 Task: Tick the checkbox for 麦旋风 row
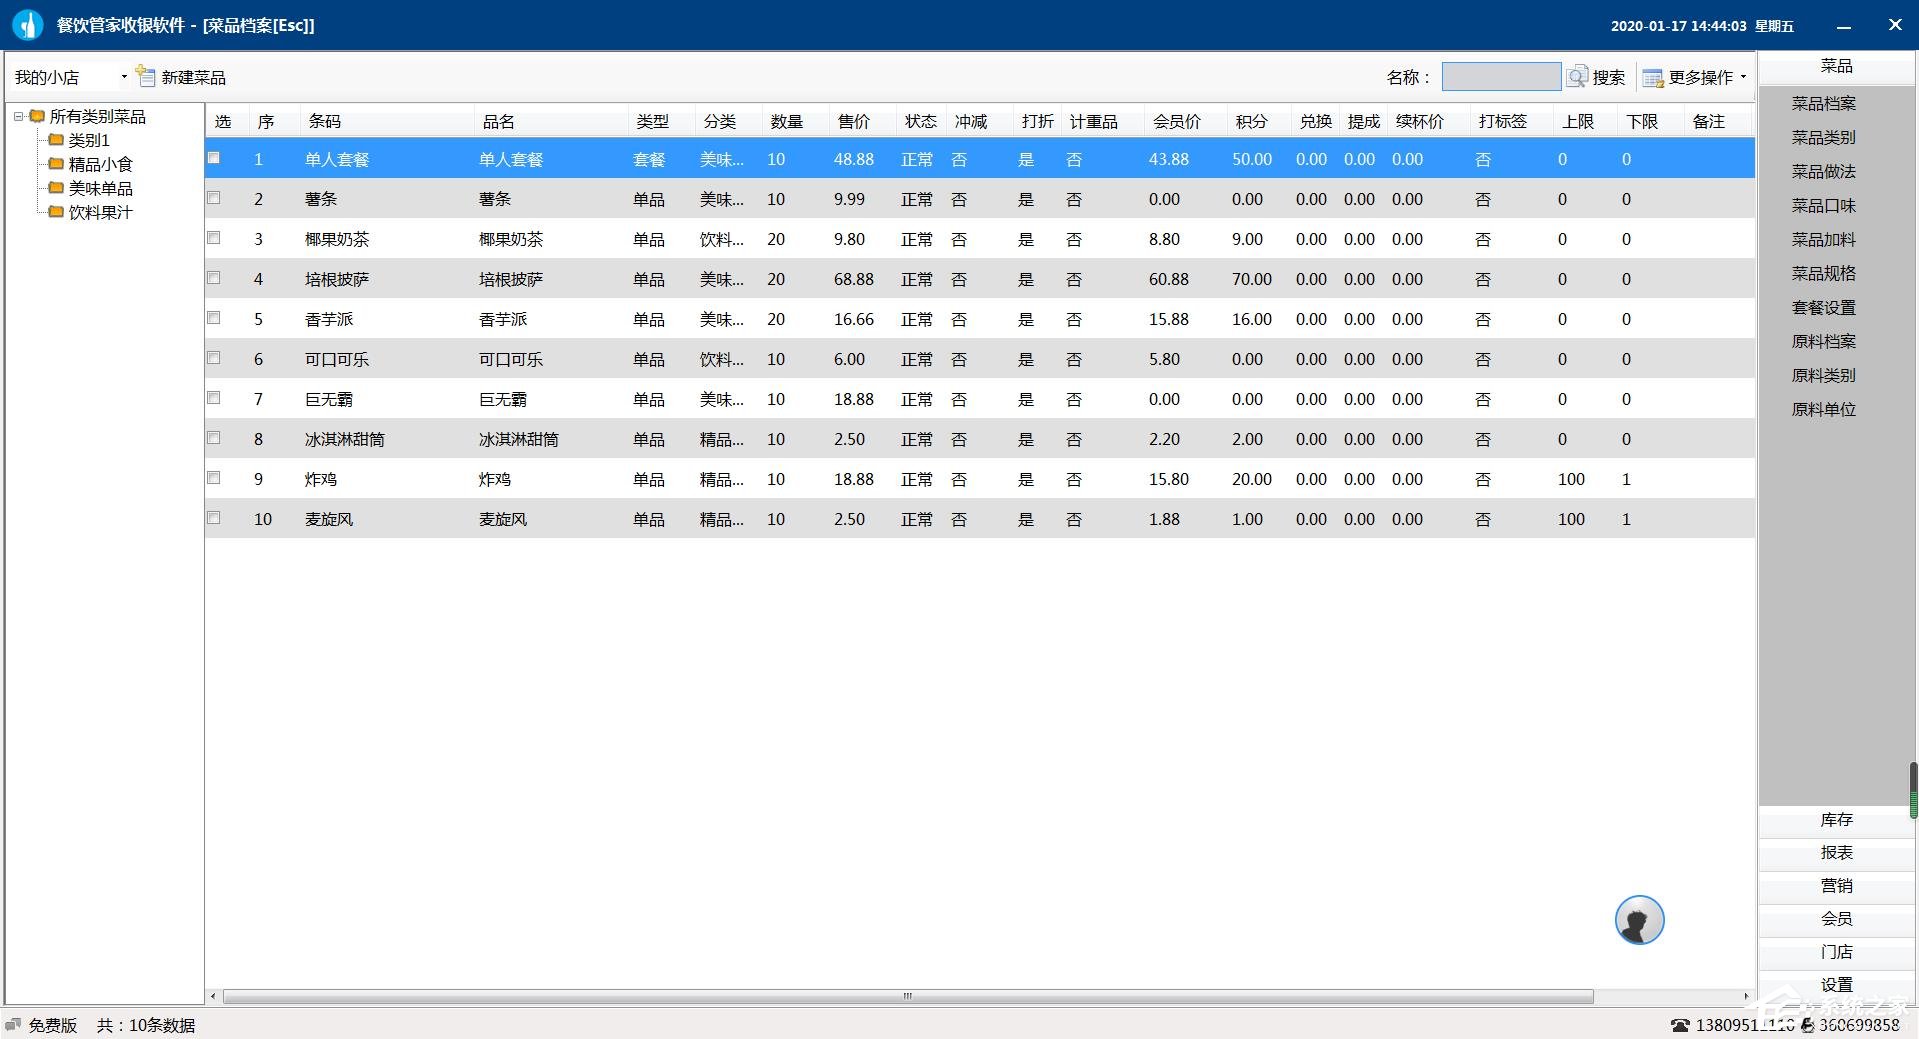pos(214,518)
